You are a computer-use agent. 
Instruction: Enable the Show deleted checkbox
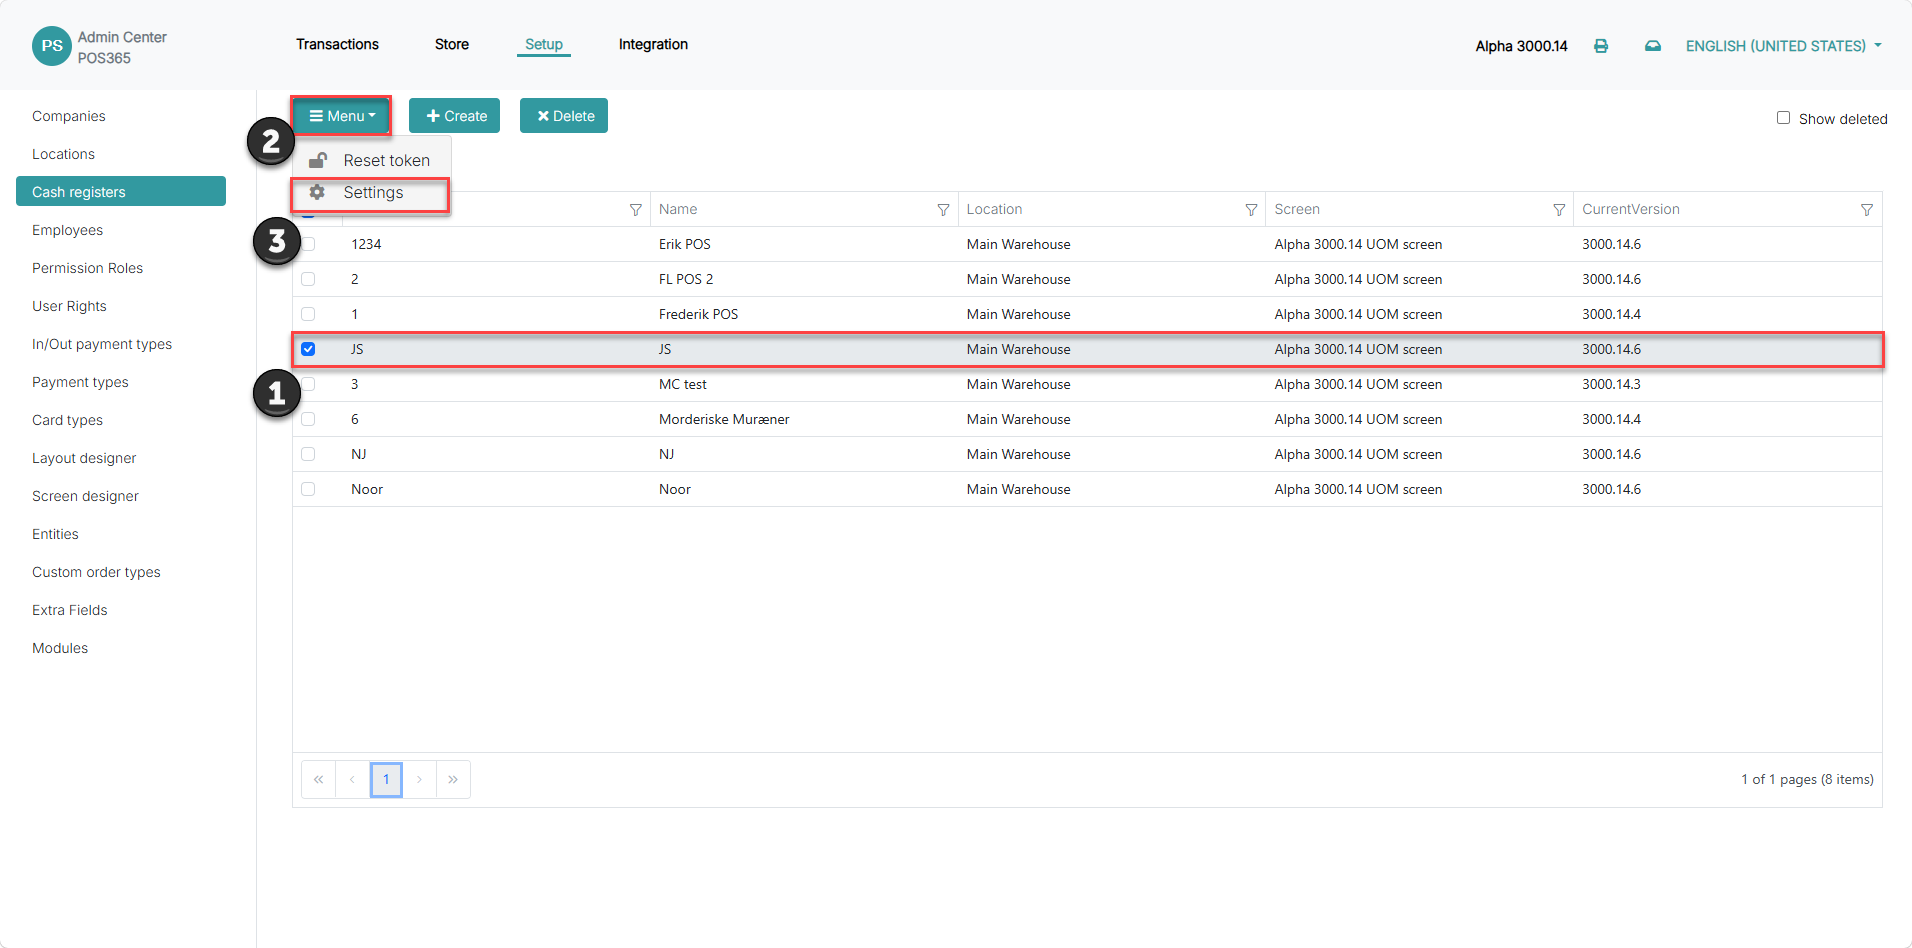[x=1783, y=118]
